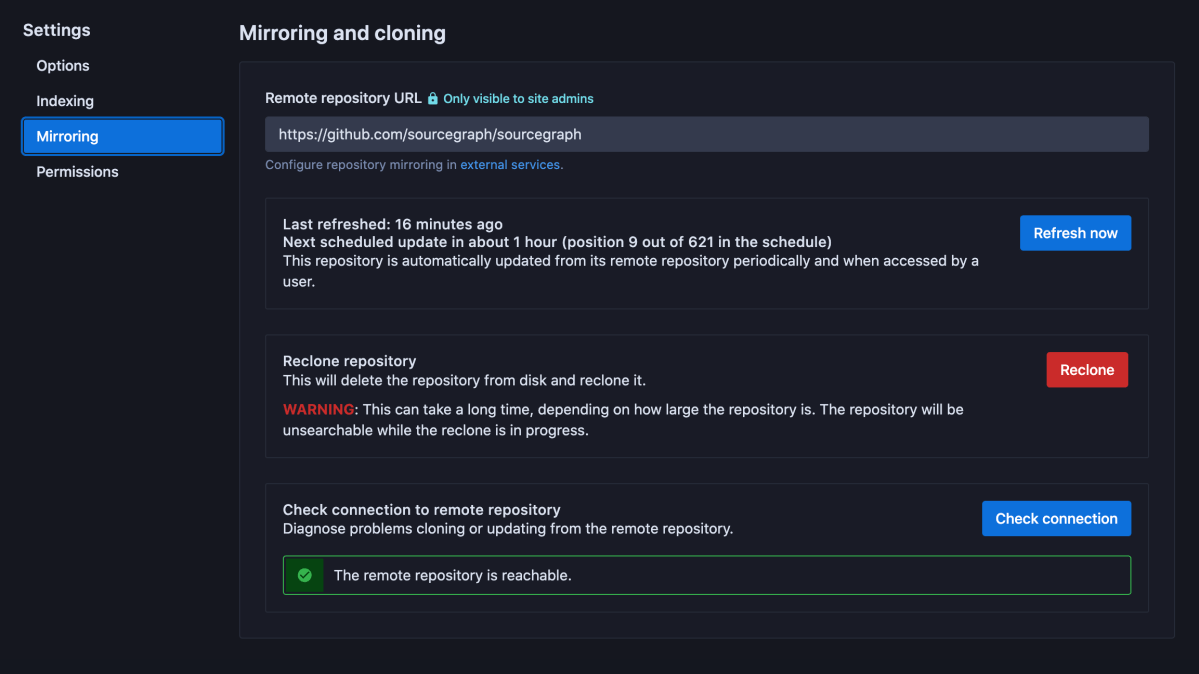Click the 'Next scheduled update' status line
The width and height of the screenshot is (1199, 674).
coord(557,242)
